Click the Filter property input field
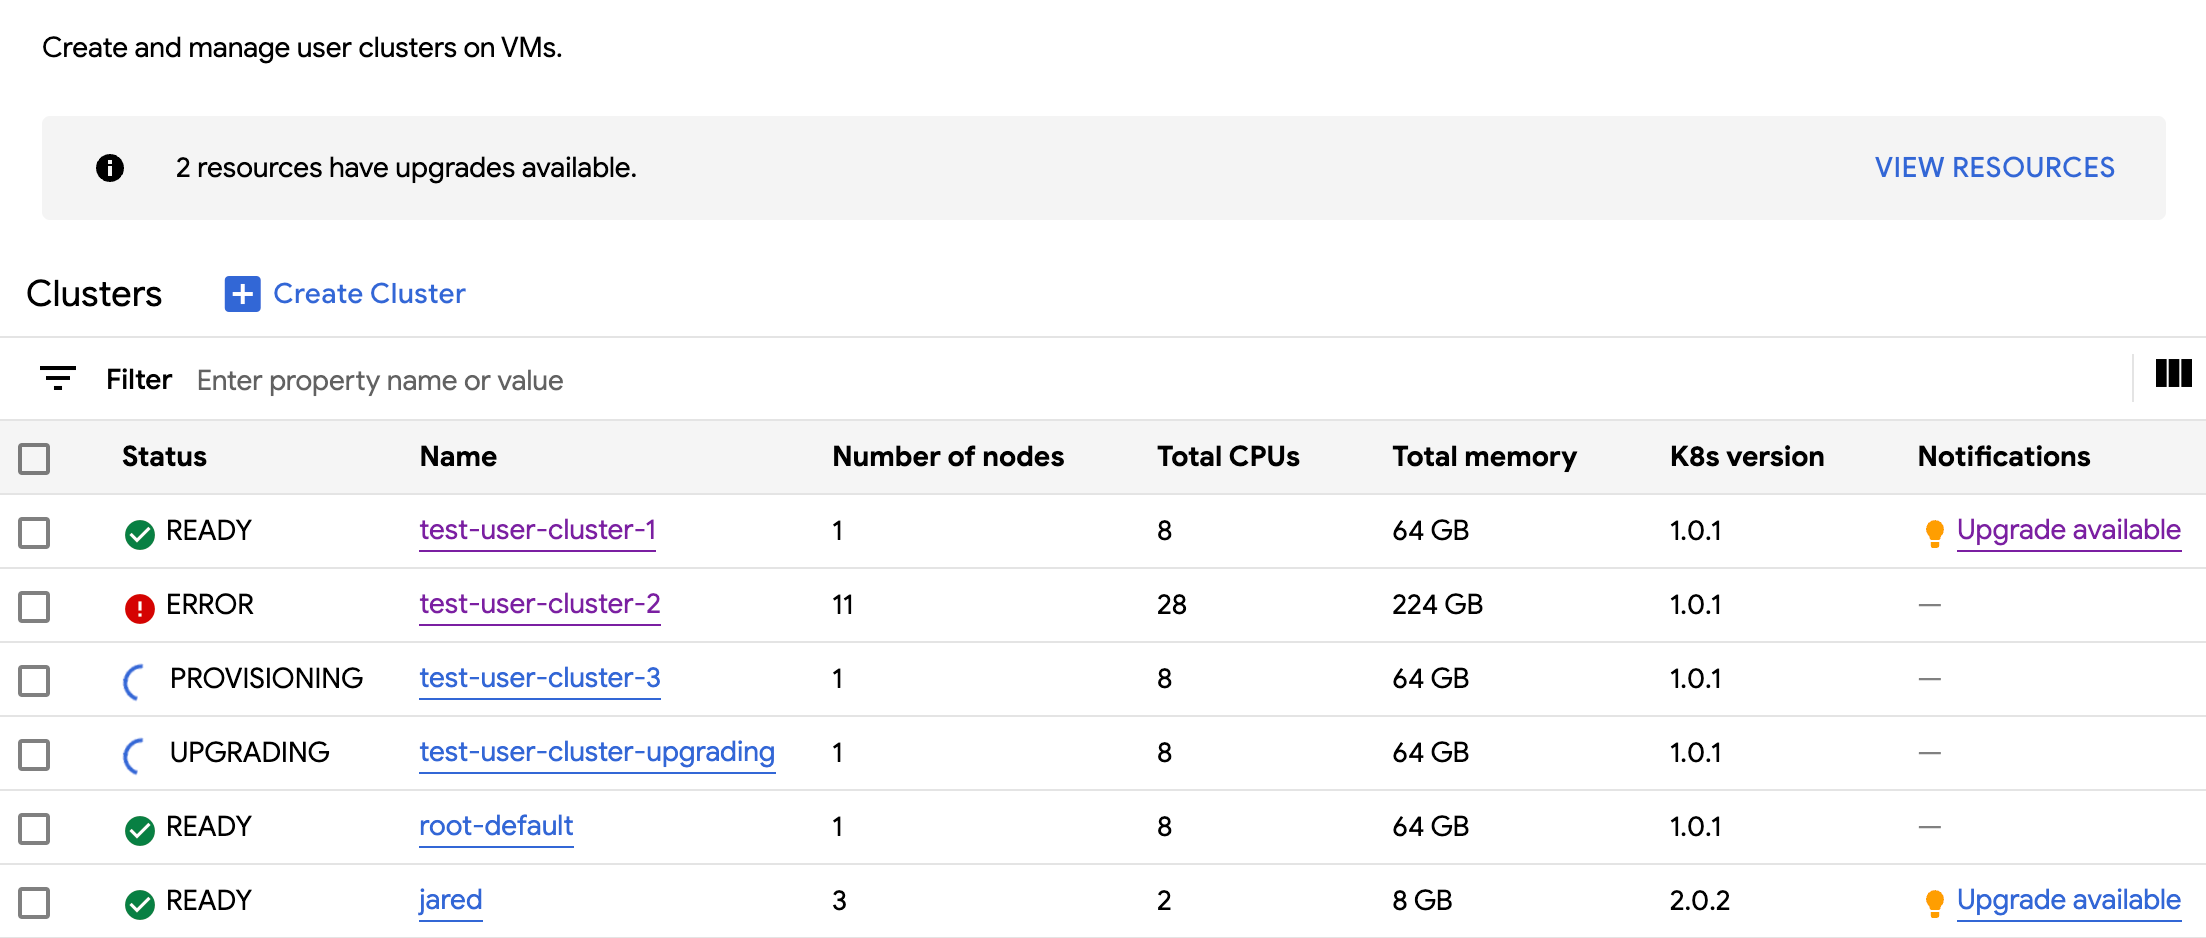Viewport: 2206px width, 938px height. point(380,379)
